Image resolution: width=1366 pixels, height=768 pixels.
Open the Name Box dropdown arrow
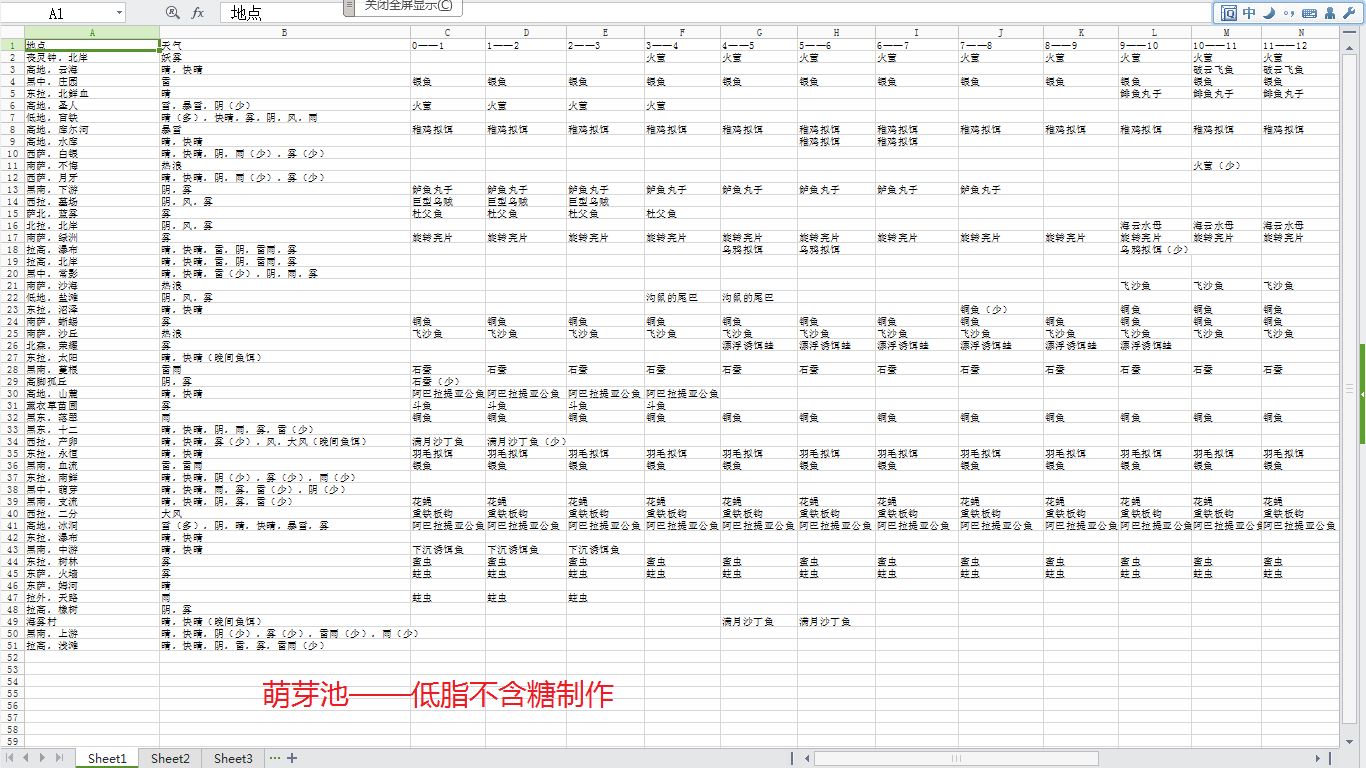[119, 13]
